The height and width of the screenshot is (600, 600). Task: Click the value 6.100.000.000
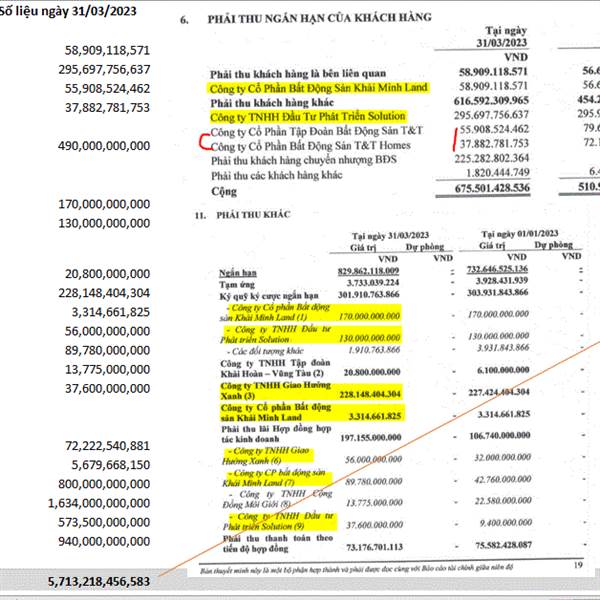(x=503, y=370)
